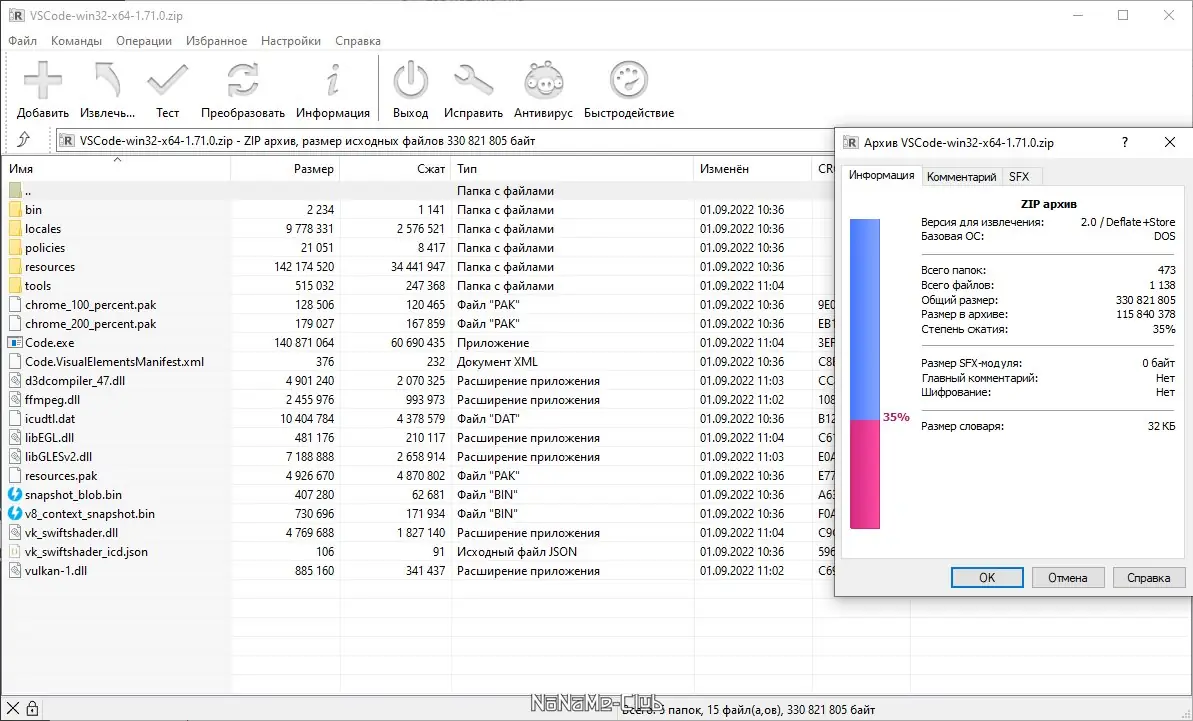Click the X icon in status bar
Image resolution: width=1193 pixels, height=721 pixels.
[x=13, y=708]
